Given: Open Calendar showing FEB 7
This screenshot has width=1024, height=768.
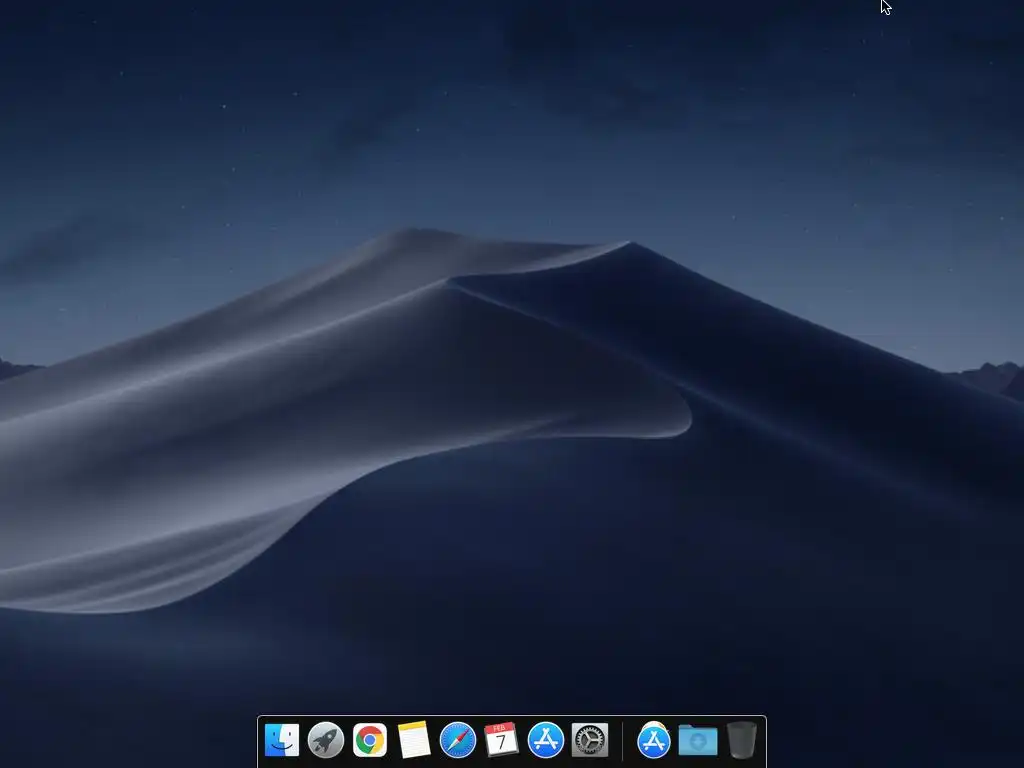Looking at the screenshot, I should [x=501, y=740].
